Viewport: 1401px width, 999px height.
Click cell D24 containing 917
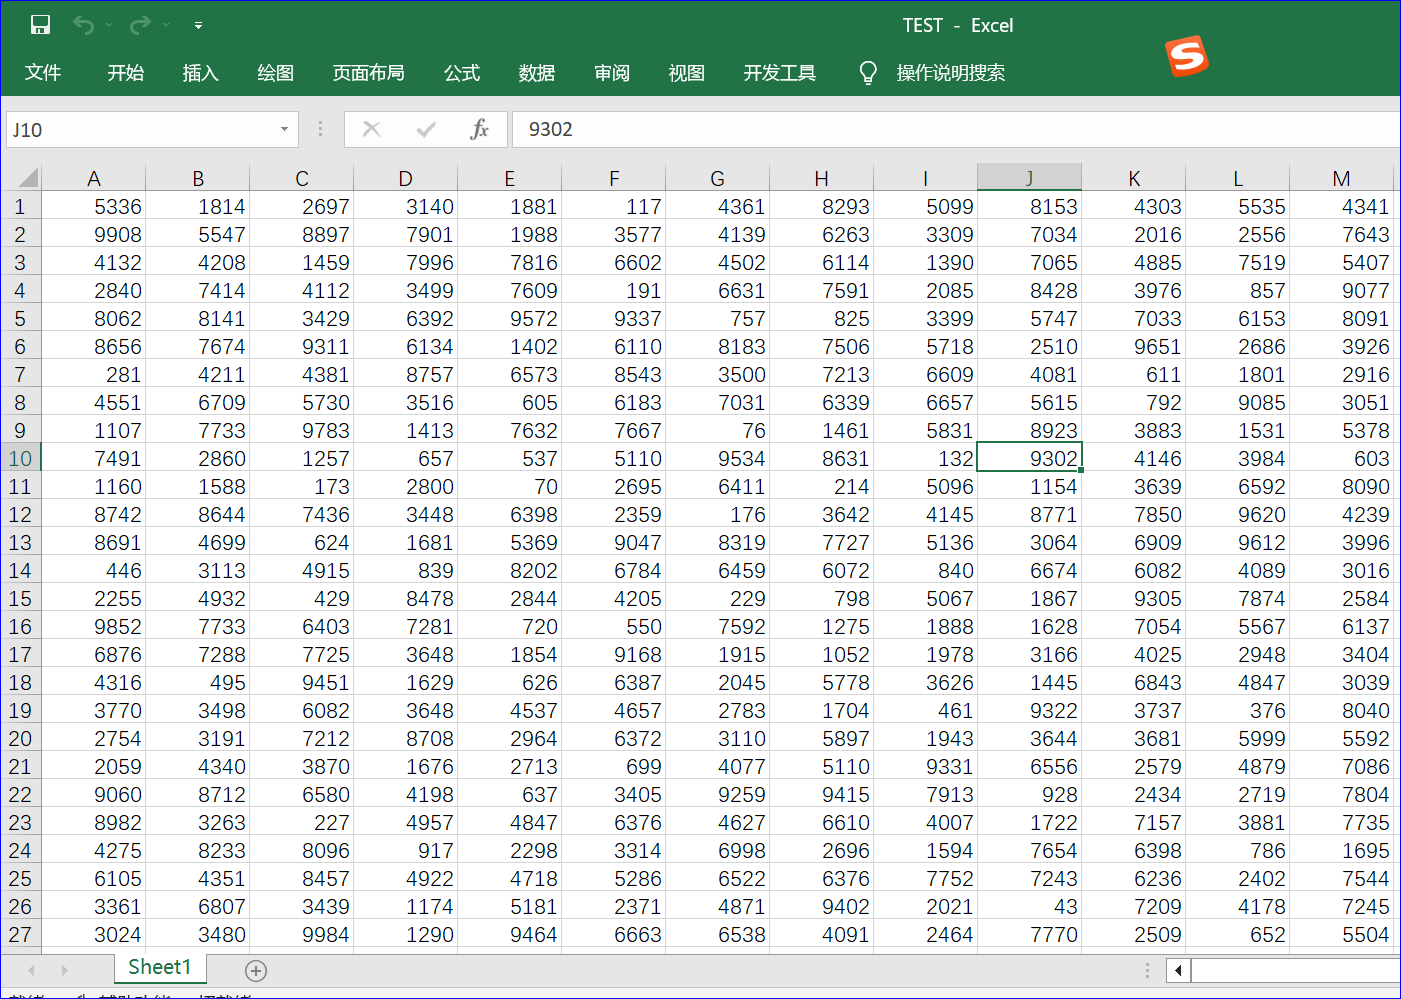coord(406,850)
